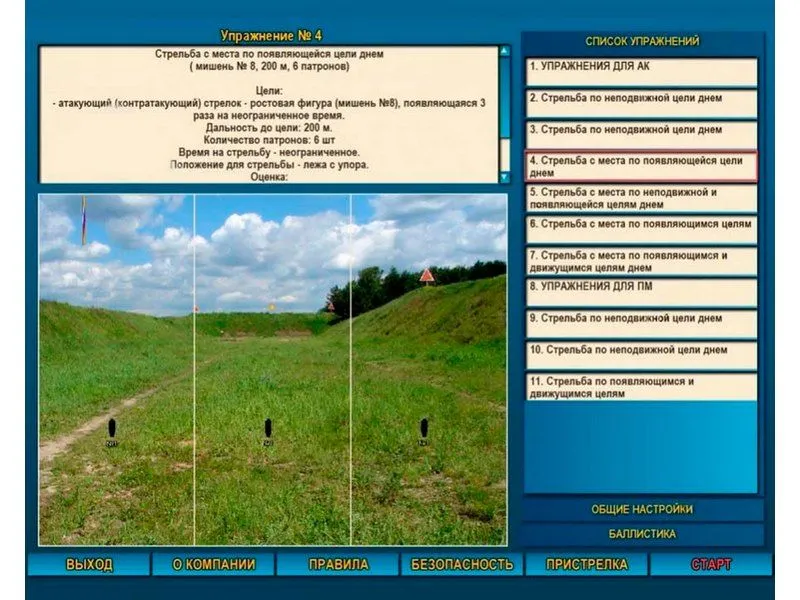Select exercise 6 по появляющимся целям
800x600 pixels.
point(641,226)
